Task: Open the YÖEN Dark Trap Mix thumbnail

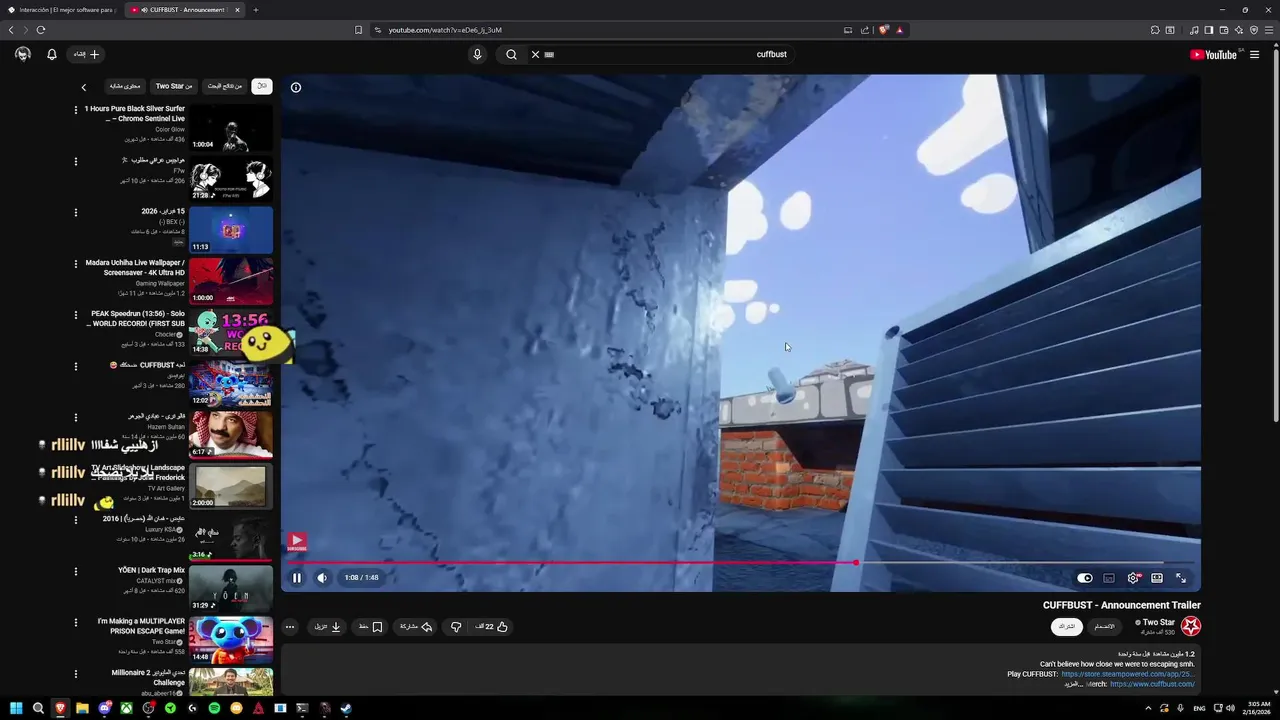Action: coord(231,588)
